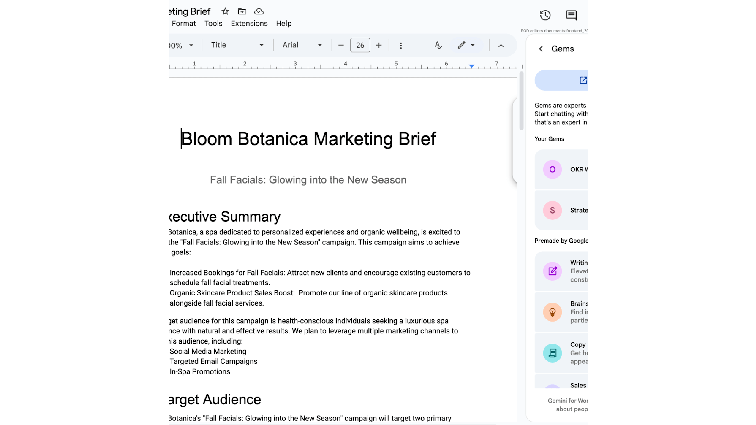Open the Tools menu
Screen dimensions: 756x425
tap(213, 23)
